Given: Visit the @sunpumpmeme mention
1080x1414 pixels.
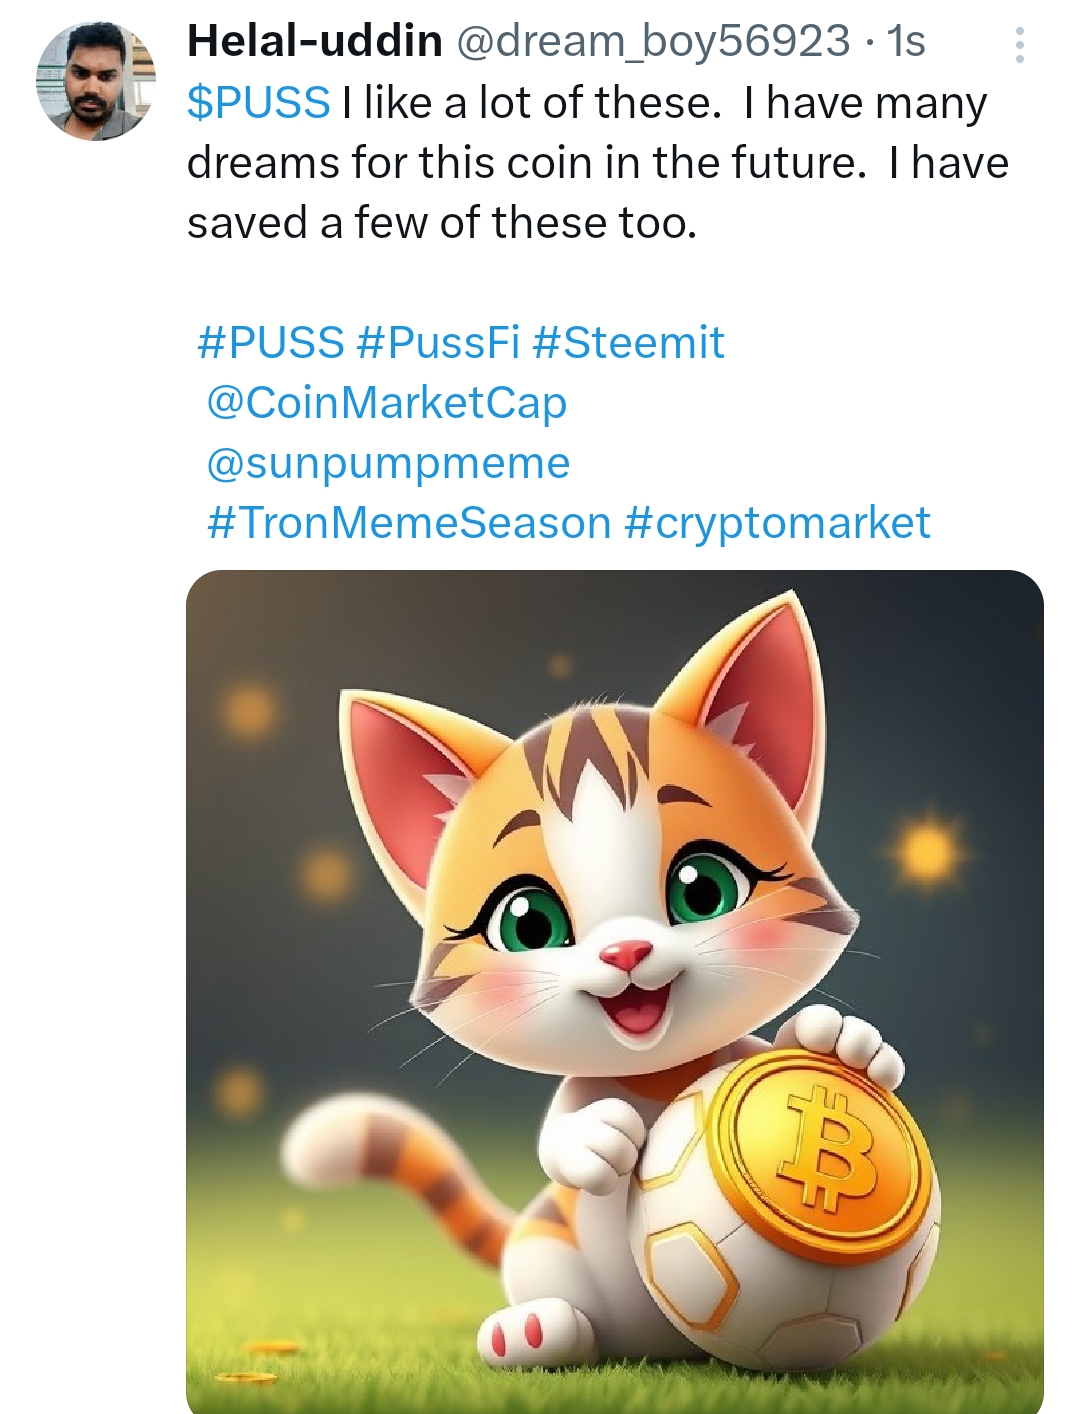Looking at the screenshot, I should (388, 463).
